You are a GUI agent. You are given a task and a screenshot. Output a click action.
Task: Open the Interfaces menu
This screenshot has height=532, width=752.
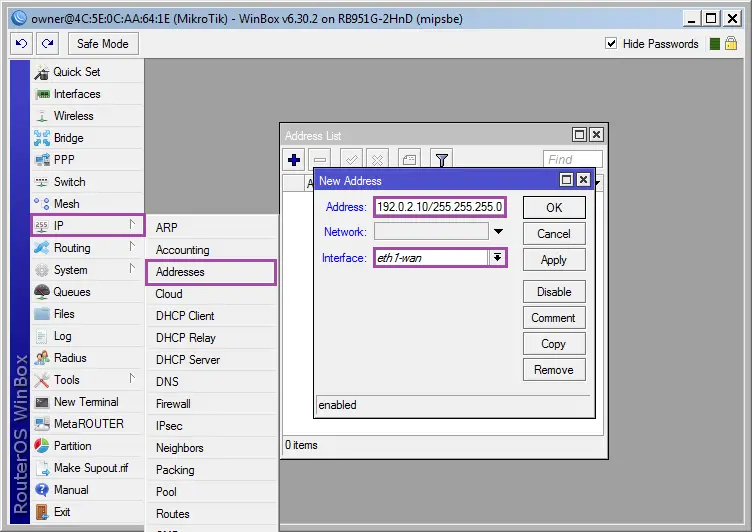pos(88,94)
